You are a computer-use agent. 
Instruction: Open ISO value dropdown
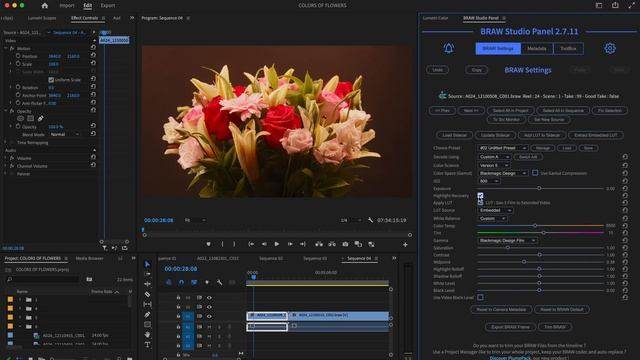489,181
